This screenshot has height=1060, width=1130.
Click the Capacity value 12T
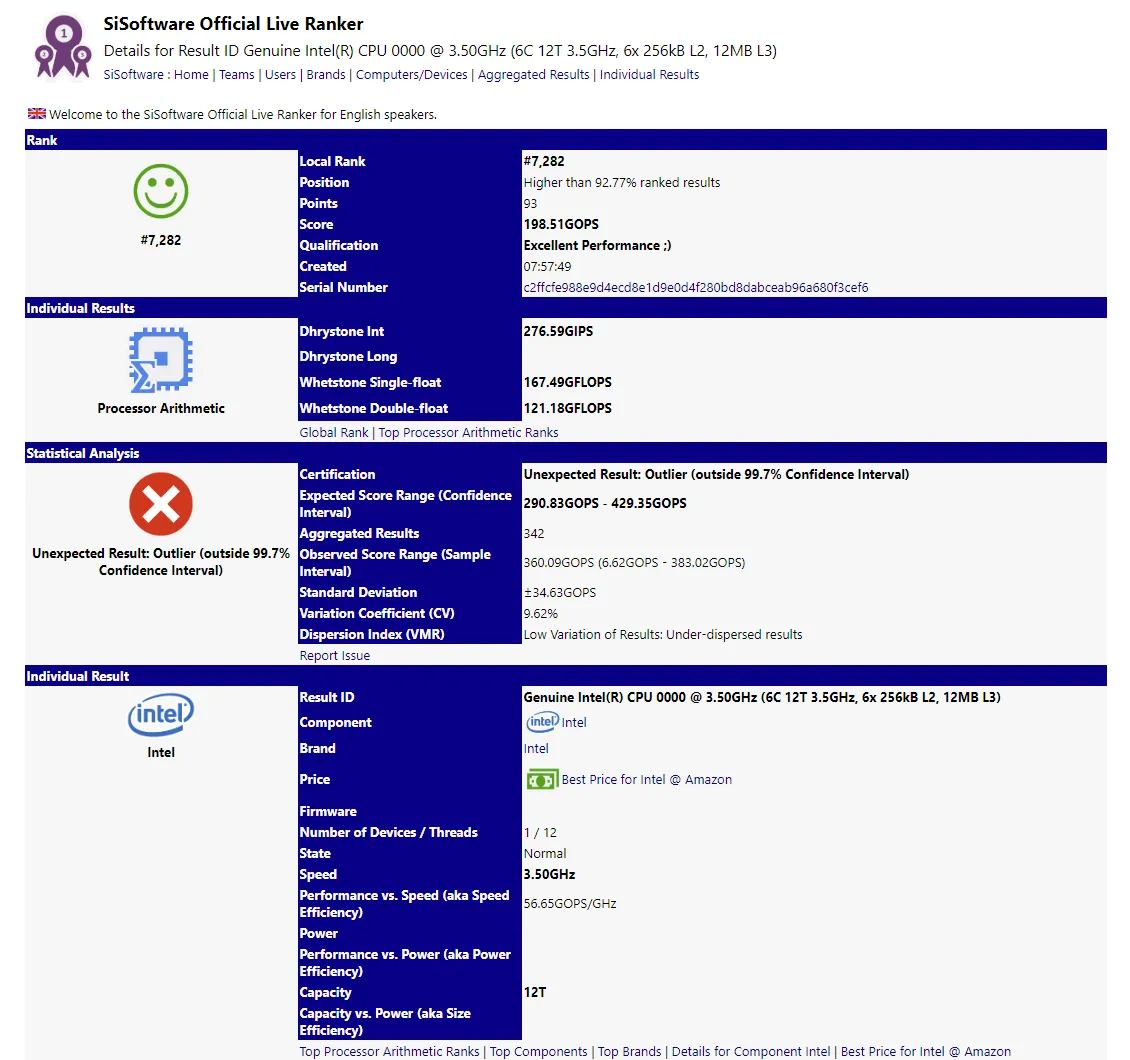[x=535, y=992]
